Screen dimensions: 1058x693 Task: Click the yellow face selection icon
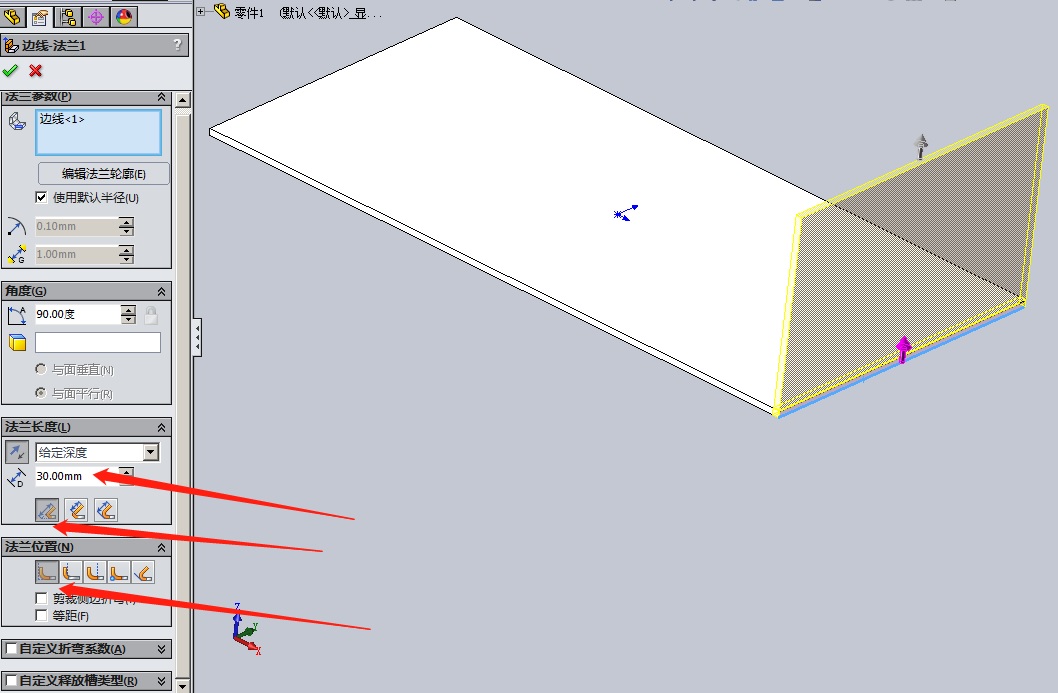pyautogui.click(x=18, y=342)
